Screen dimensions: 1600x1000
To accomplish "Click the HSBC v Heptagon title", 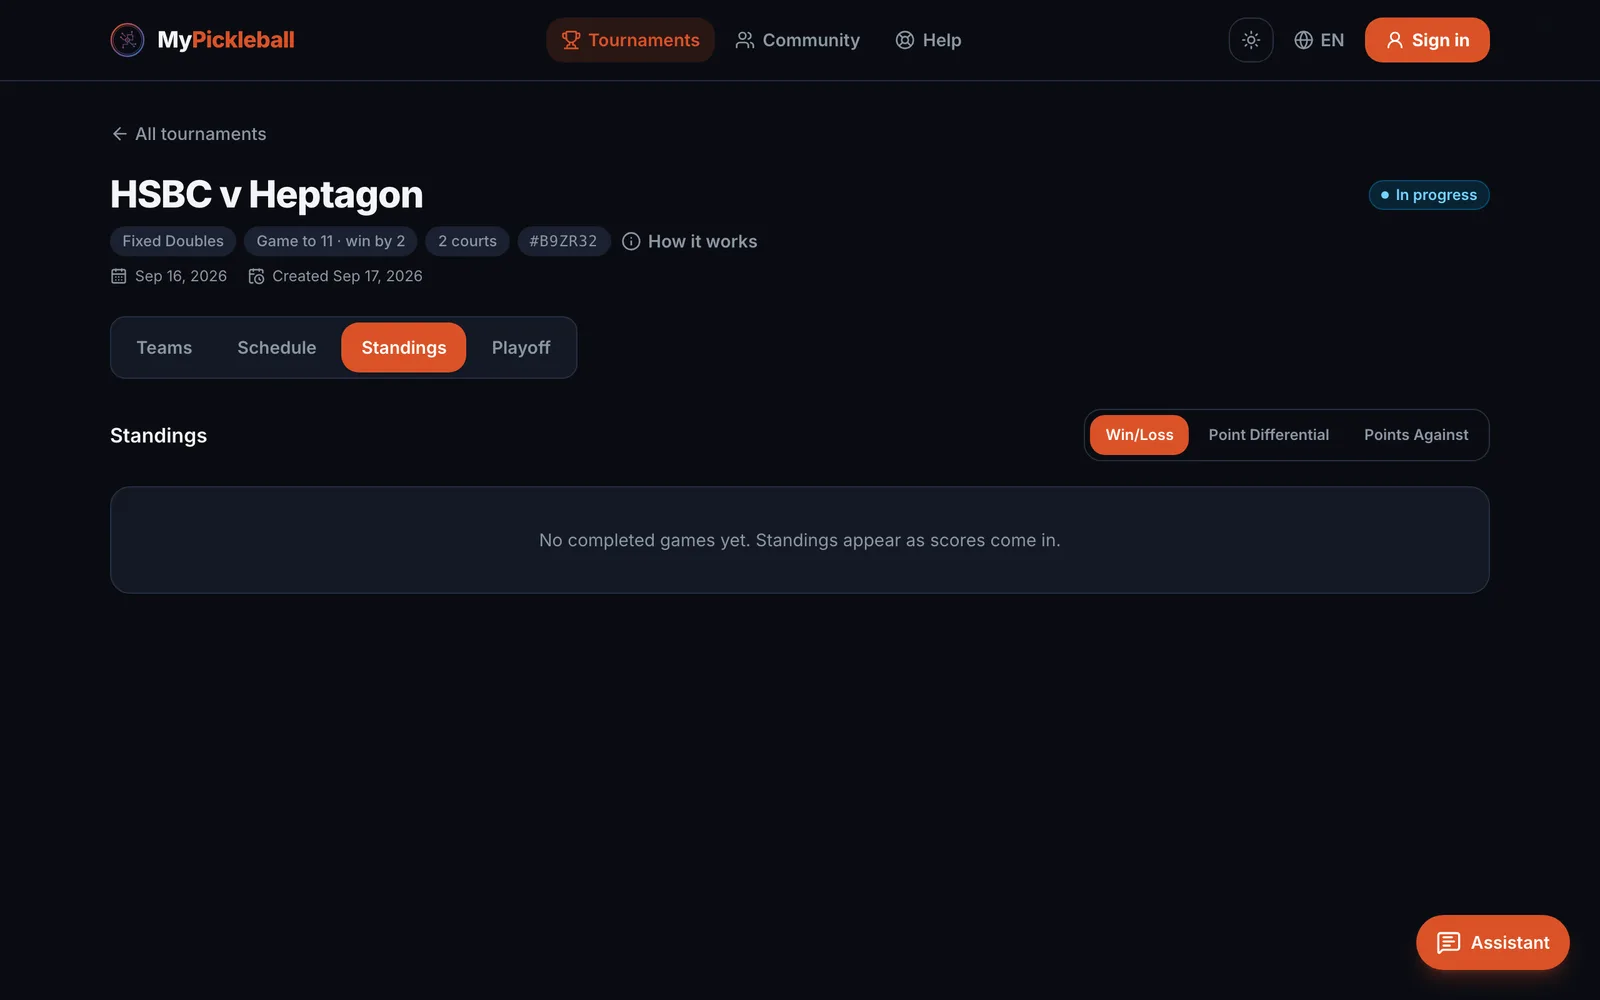I will pyautogui.click(x=266, y=195).
